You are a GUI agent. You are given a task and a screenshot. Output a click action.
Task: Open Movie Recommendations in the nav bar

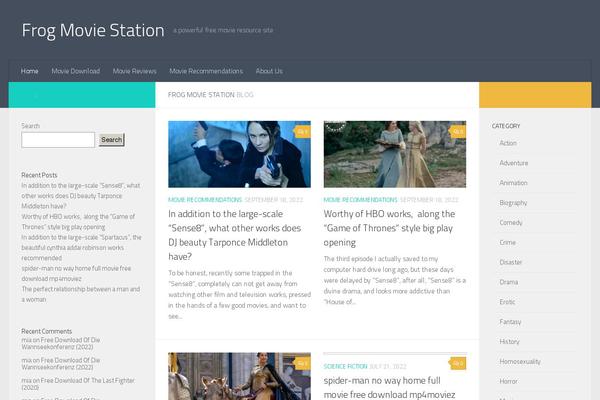pyautogui.click(x=206, y=71)
